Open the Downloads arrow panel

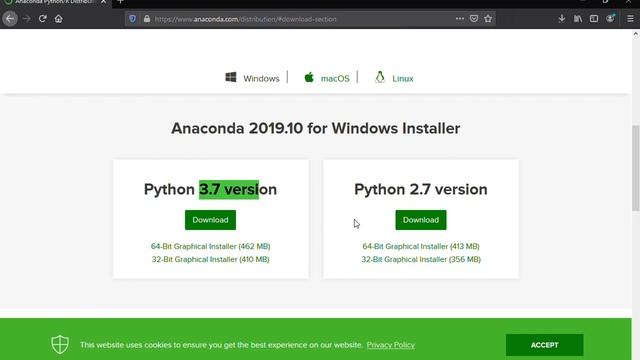click(562, 19)
